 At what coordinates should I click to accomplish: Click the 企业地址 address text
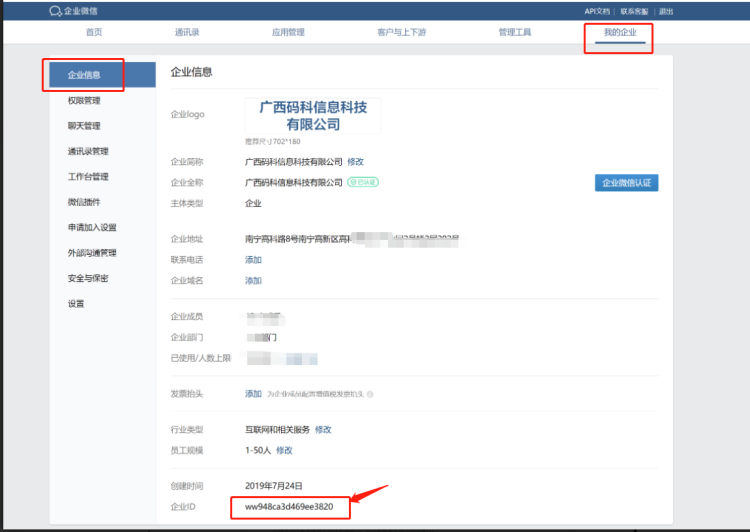tap(352, 239)
